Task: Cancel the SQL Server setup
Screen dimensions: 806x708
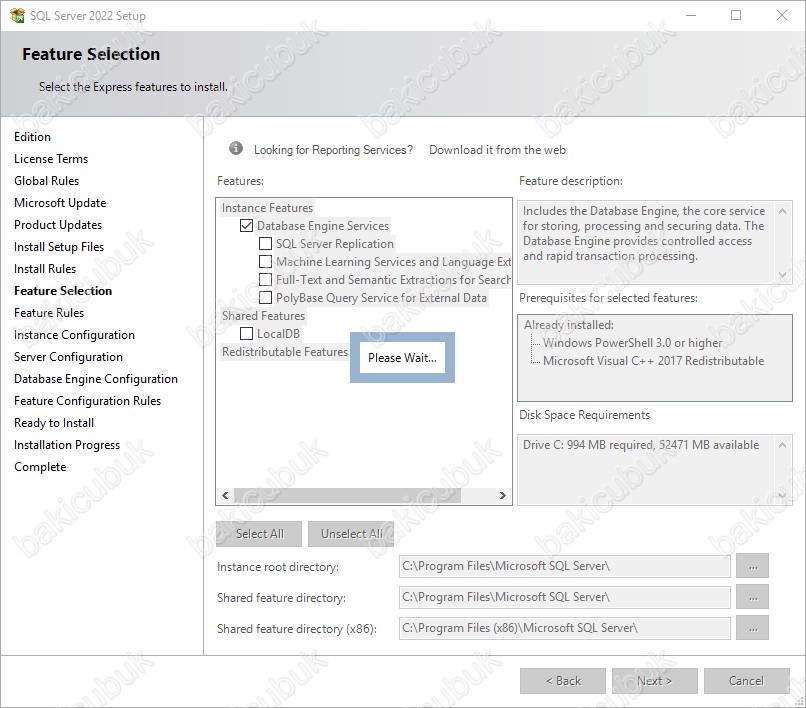Action: point(746,681)
